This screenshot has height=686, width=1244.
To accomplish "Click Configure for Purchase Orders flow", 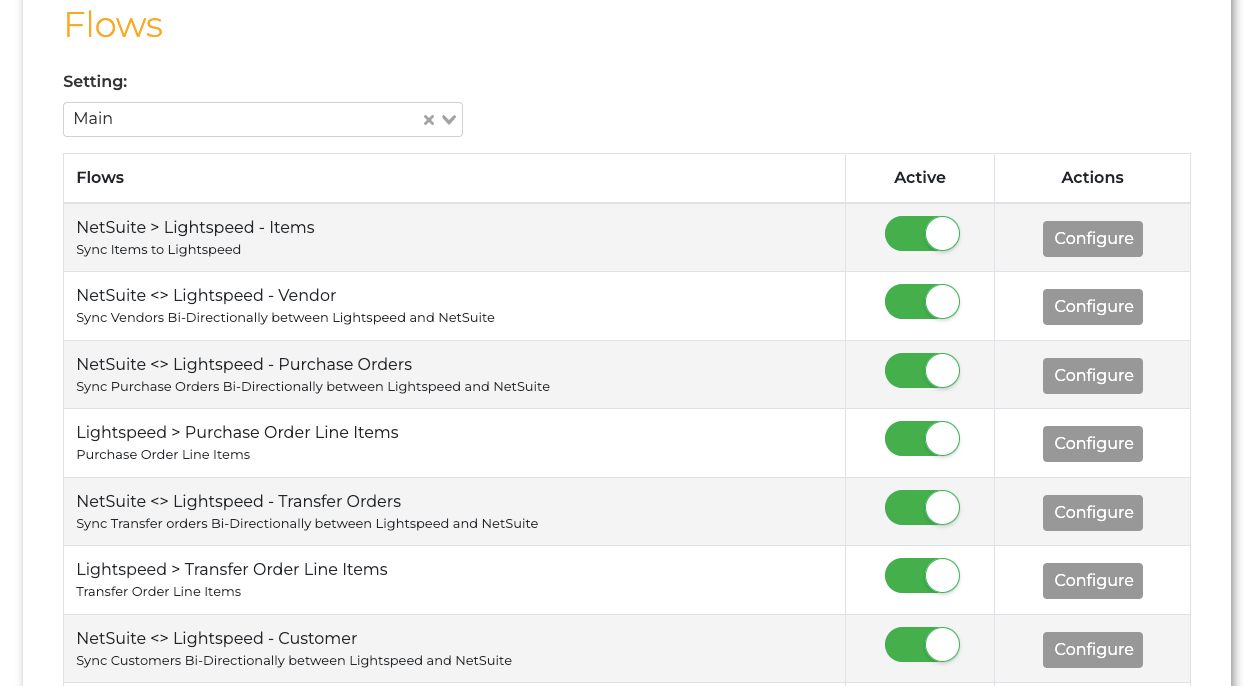I will (1092, 376).
